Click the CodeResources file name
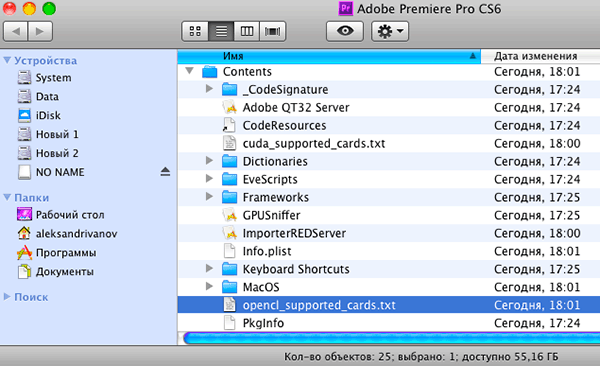This screenshot has width=600, height=366. point(284,126)
